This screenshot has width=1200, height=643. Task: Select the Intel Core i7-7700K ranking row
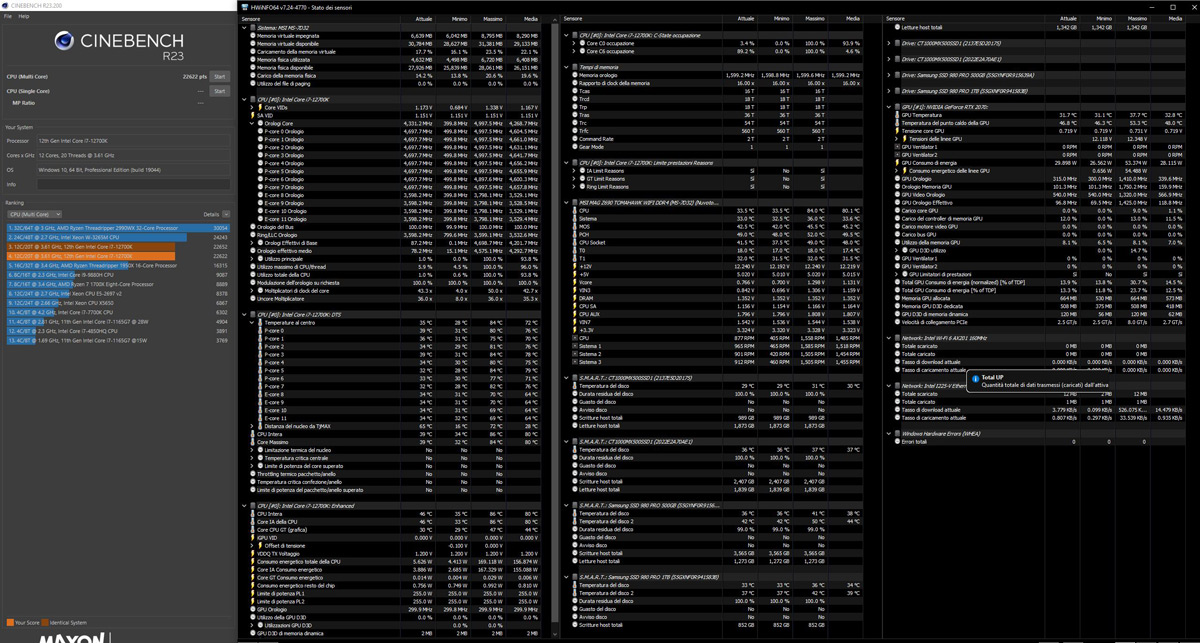118,312
